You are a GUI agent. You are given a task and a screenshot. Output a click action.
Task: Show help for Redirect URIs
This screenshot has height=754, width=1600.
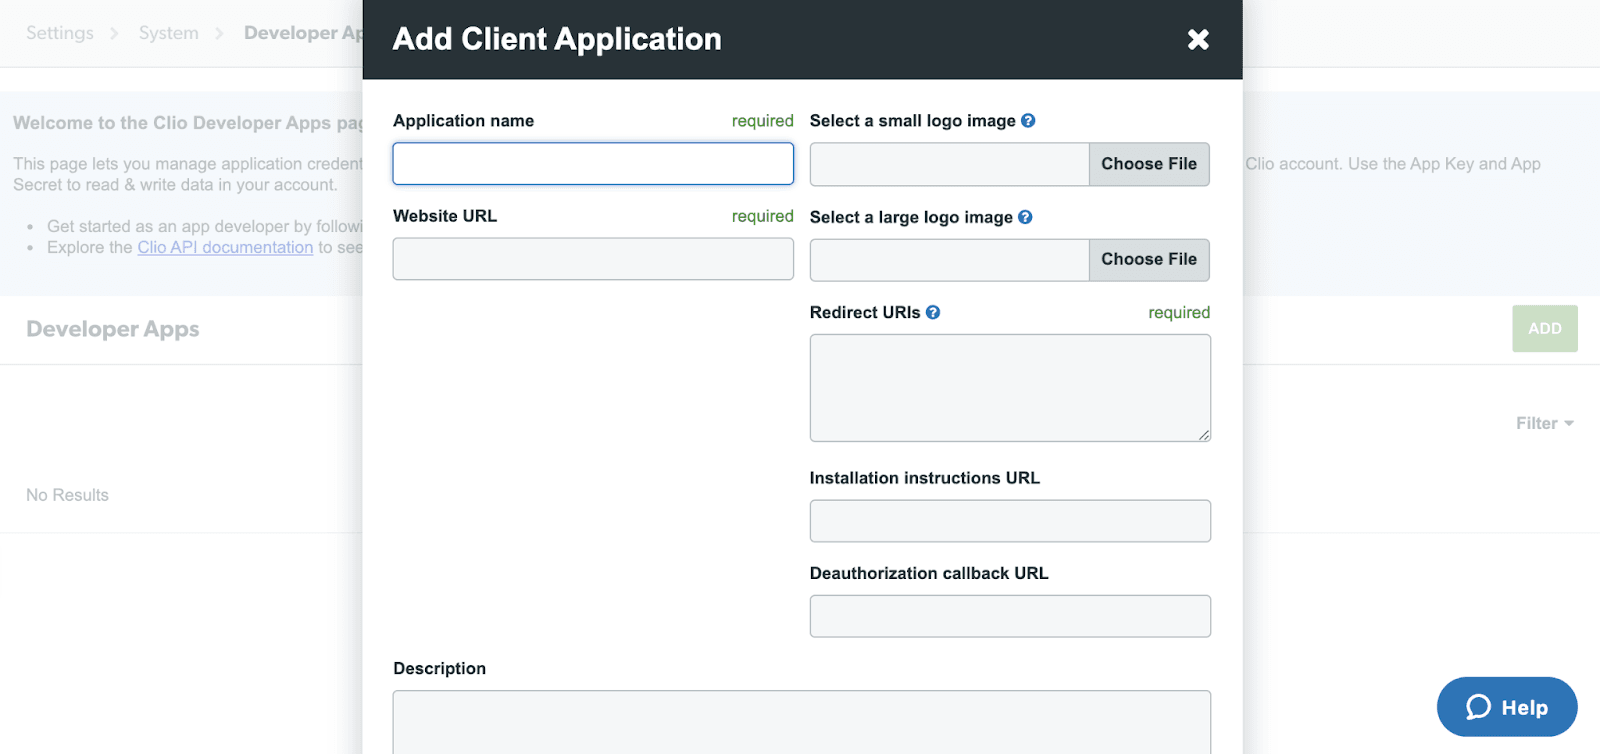tap(933, 312)
